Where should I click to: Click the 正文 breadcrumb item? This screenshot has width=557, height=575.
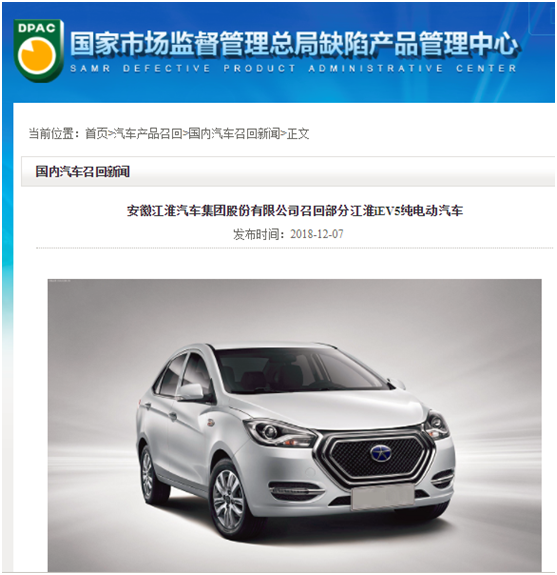(x=298, y=133)
